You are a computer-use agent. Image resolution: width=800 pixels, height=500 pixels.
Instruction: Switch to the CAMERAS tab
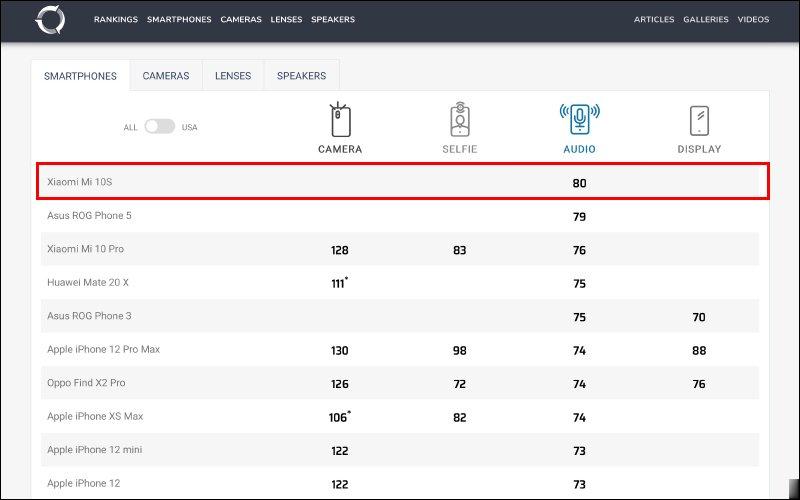click(x=166, y=76)
